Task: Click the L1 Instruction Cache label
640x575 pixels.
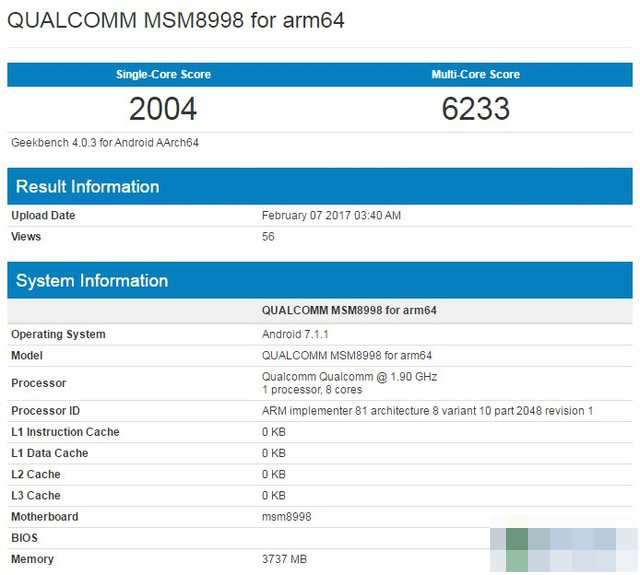Action: [x=65, y=432]
